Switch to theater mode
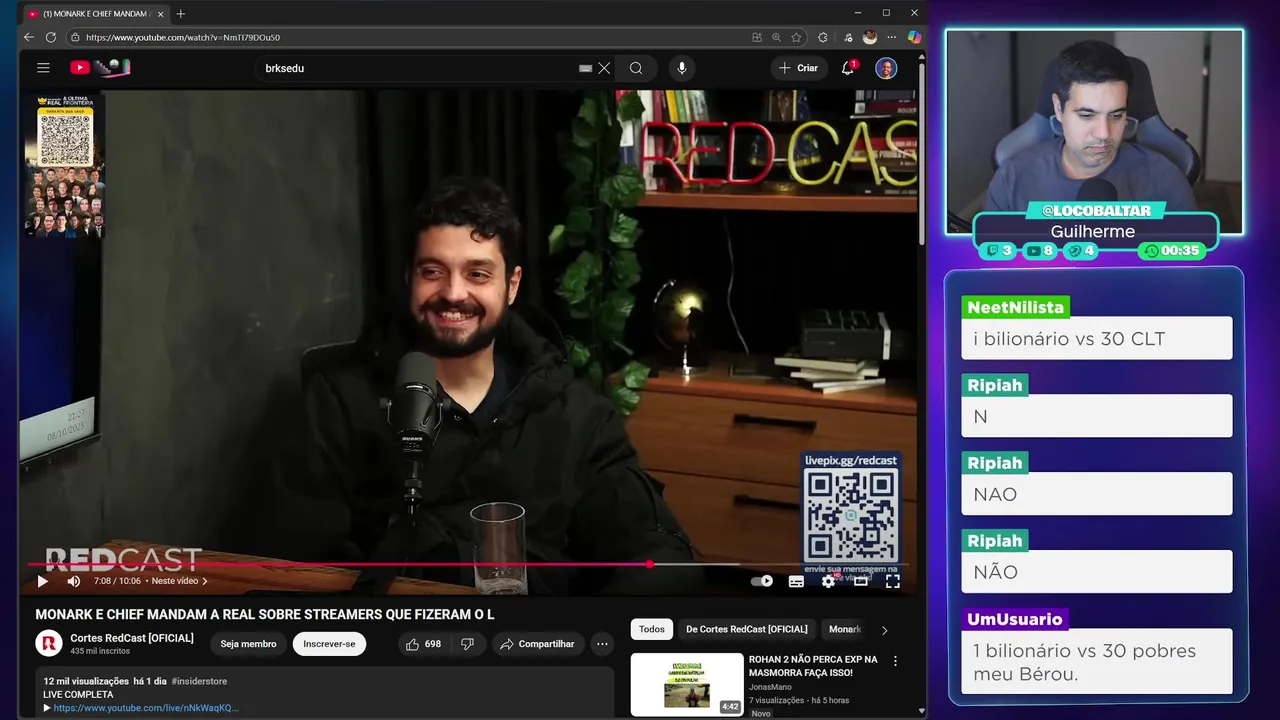 pos(860,581)
